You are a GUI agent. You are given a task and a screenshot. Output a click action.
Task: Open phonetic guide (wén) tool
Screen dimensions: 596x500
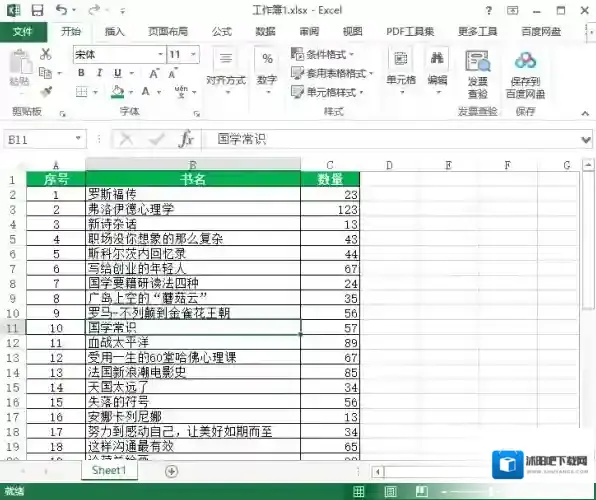coord(181,91)
